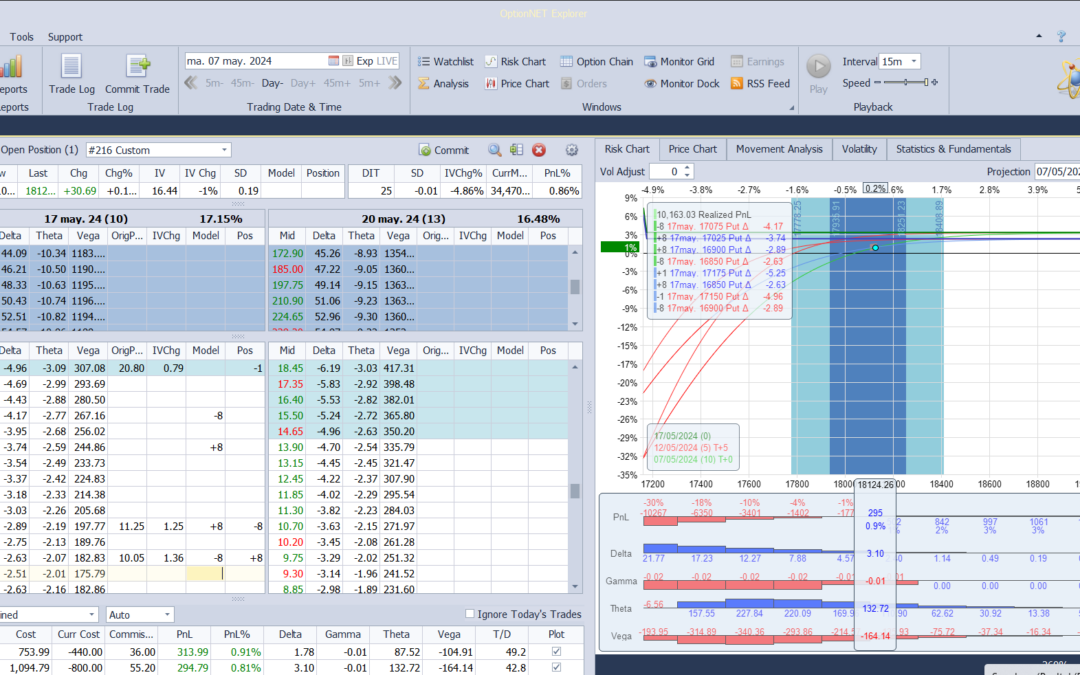Open the Windows group dialog launcher

[791, 108]
